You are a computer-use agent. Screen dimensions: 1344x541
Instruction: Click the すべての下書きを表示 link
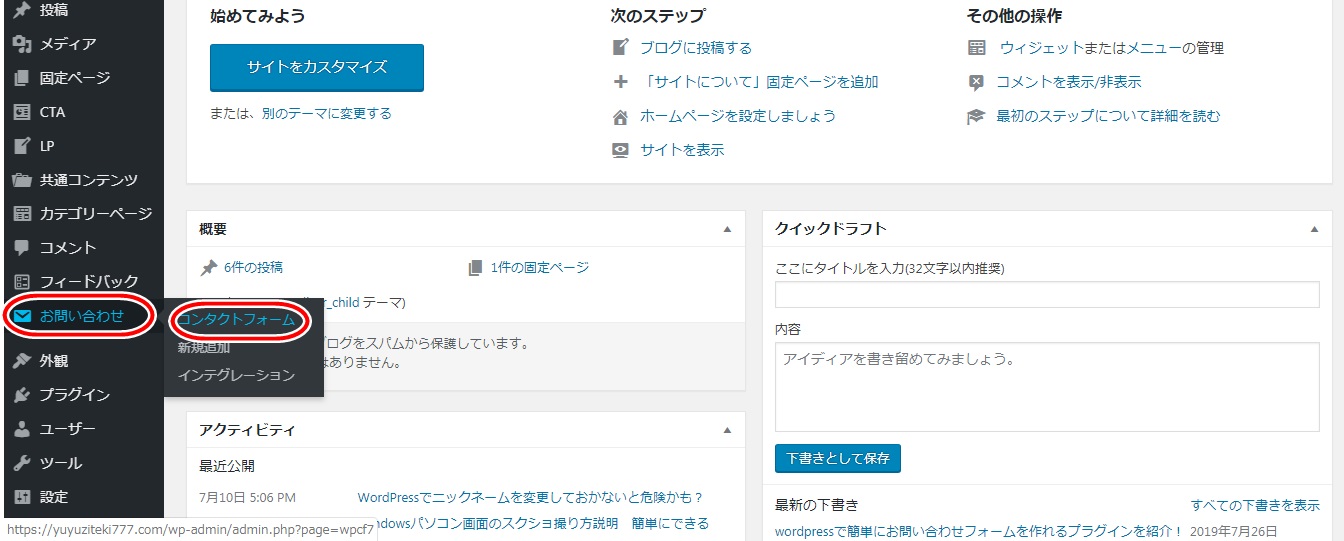(x=1255, y=505)
